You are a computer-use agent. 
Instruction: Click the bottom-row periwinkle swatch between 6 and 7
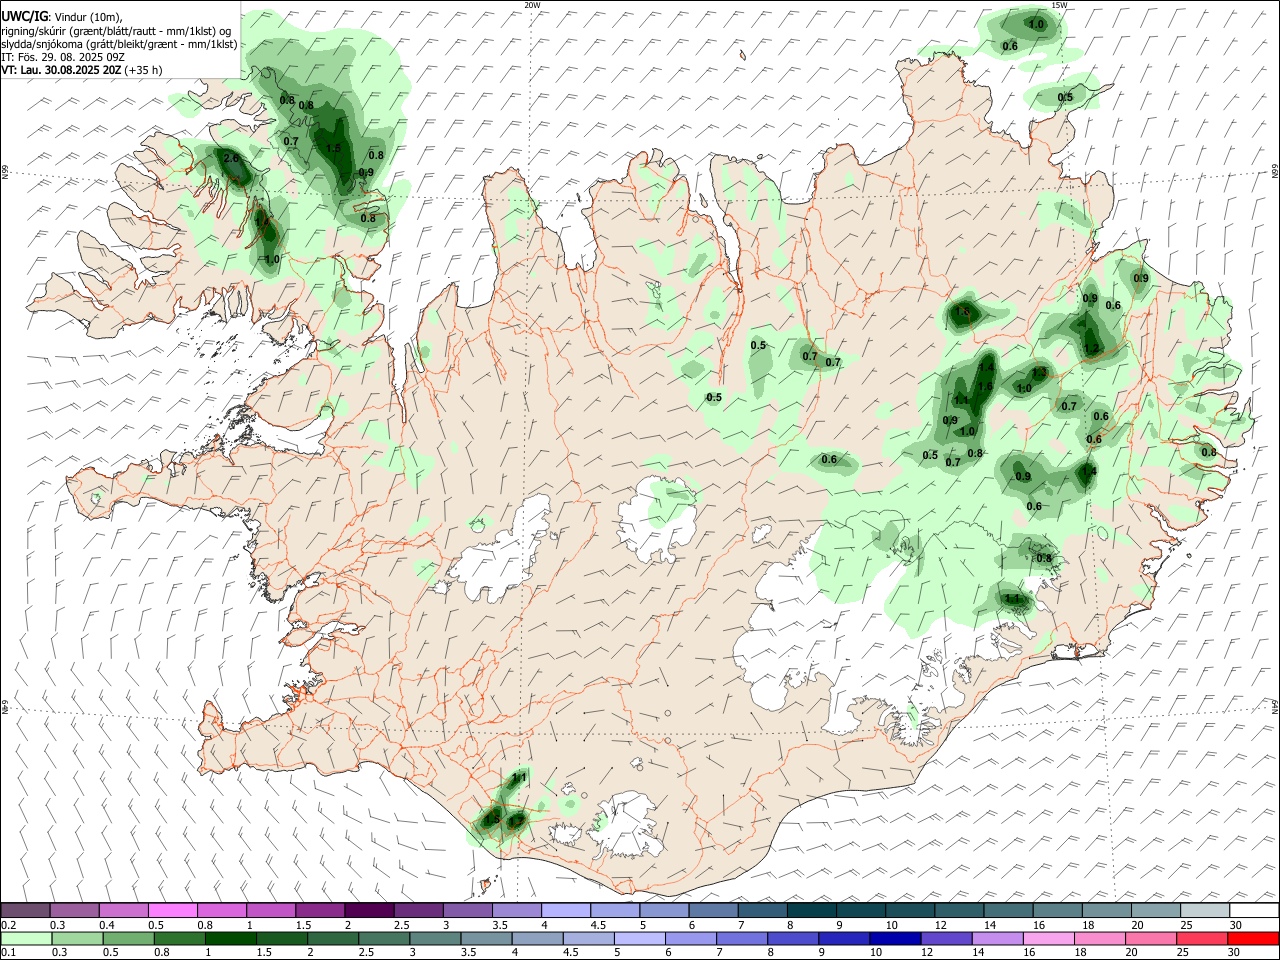coord(691,939)
